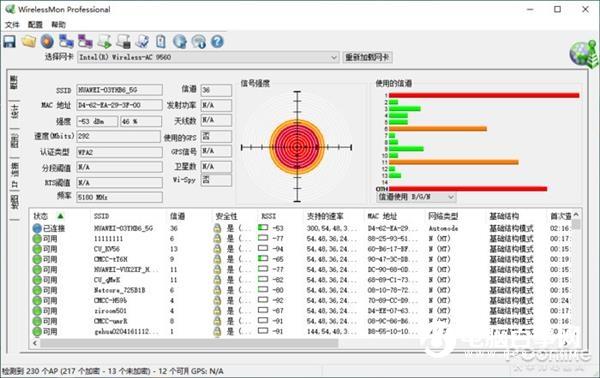This screenshot has height=378, width=600.
Task: Click the blue question mark help icon
Action: point(217,41)
